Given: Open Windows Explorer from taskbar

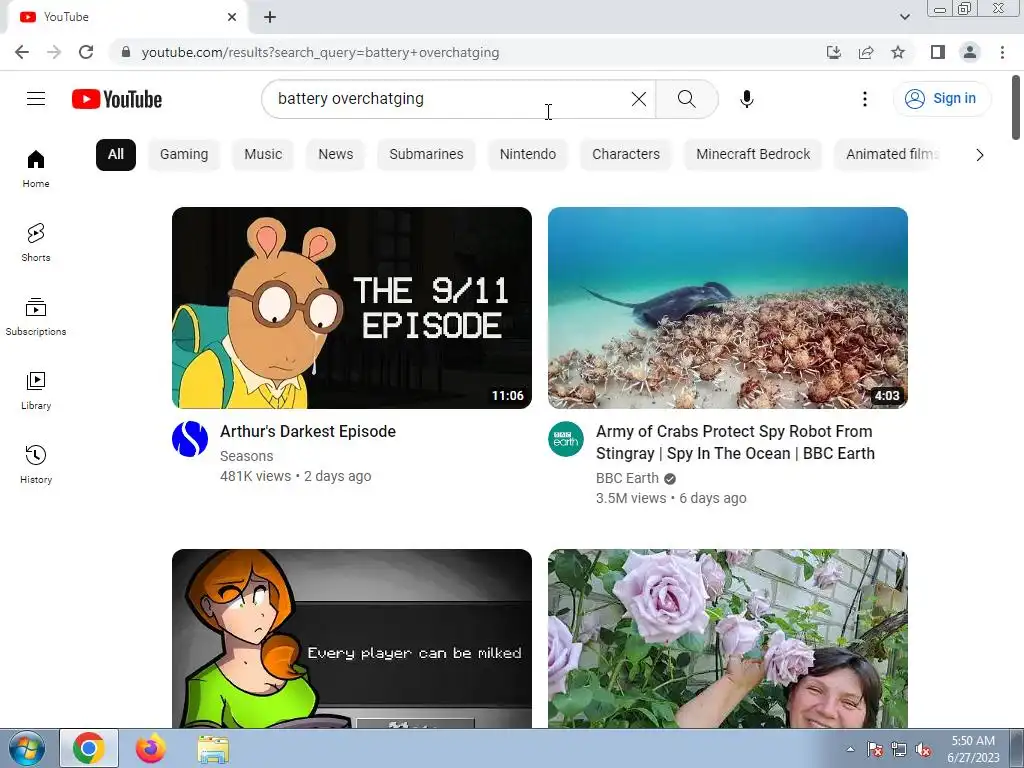Looking at the screenshot, I should (213, 748).
